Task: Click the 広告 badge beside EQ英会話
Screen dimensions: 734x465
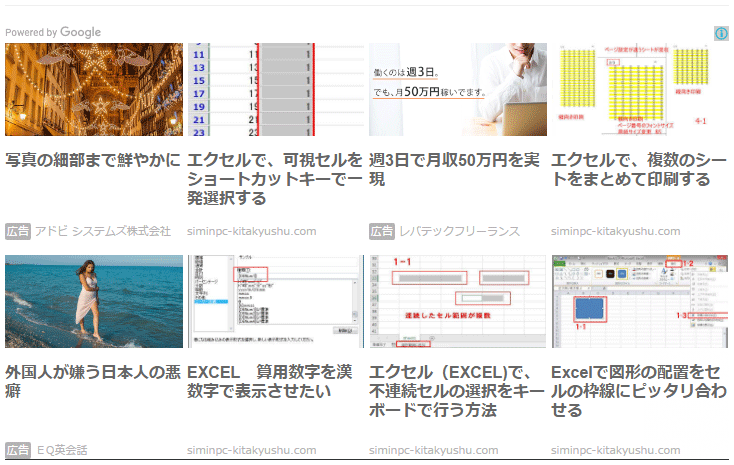Action: tap(18, 450)
